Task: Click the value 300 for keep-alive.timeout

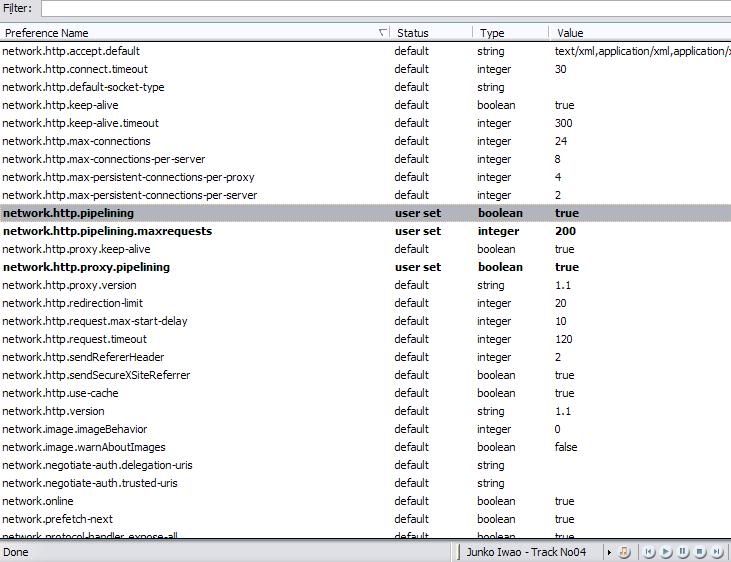Action: (x=564, y=123)
